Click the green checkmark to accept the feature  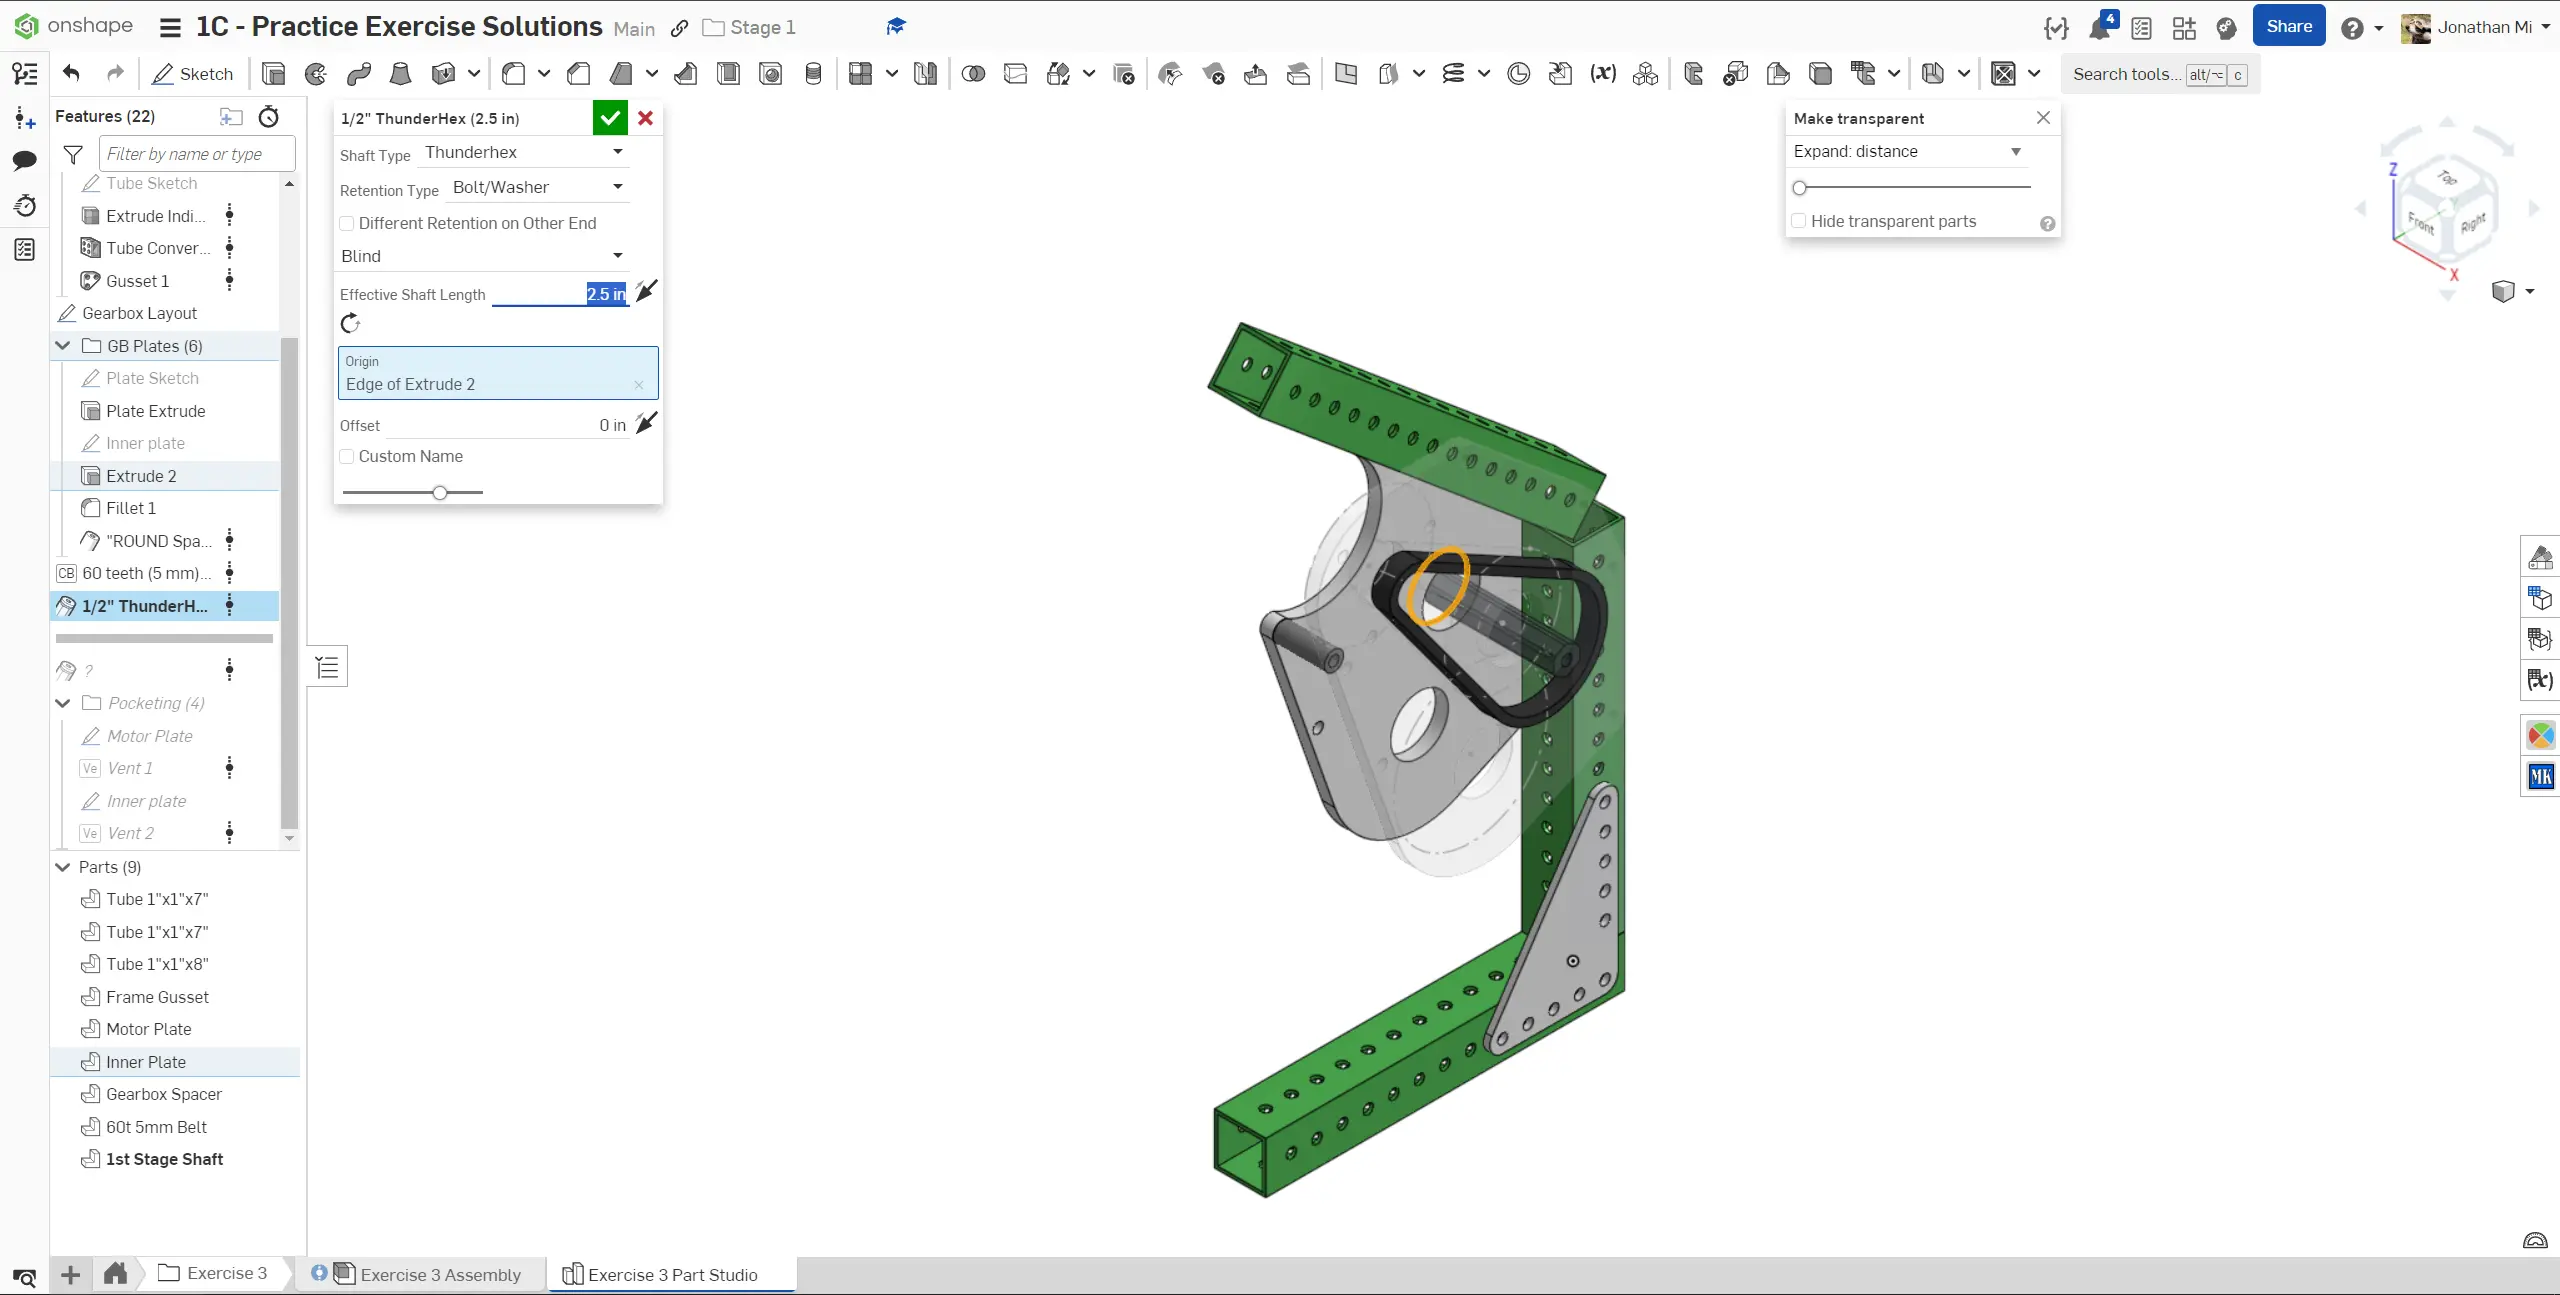coord(610,118)
